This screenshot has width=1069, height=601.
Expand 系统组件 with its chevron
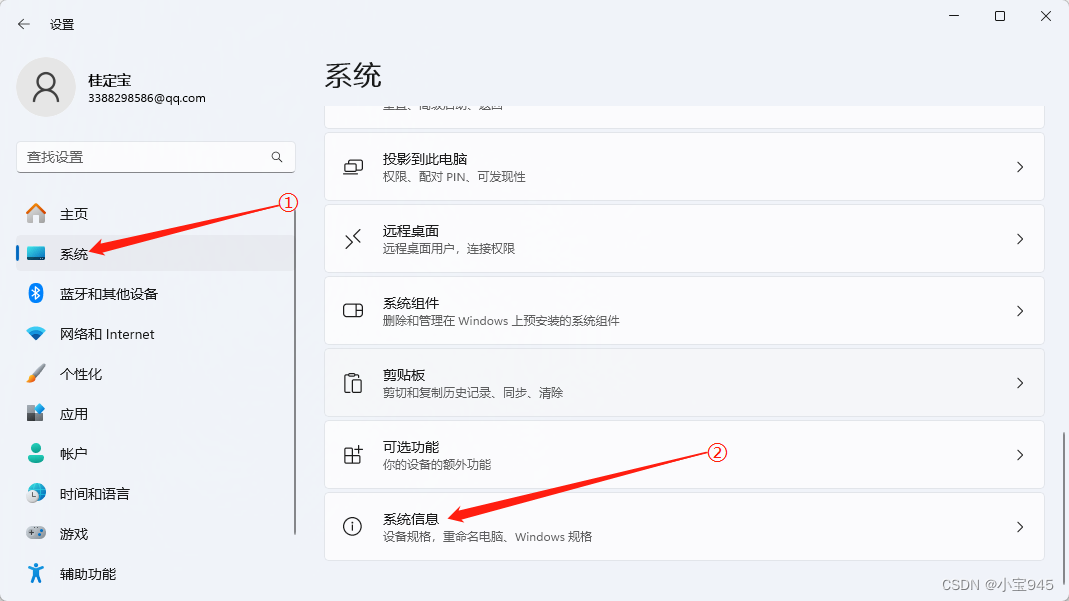1020,311
